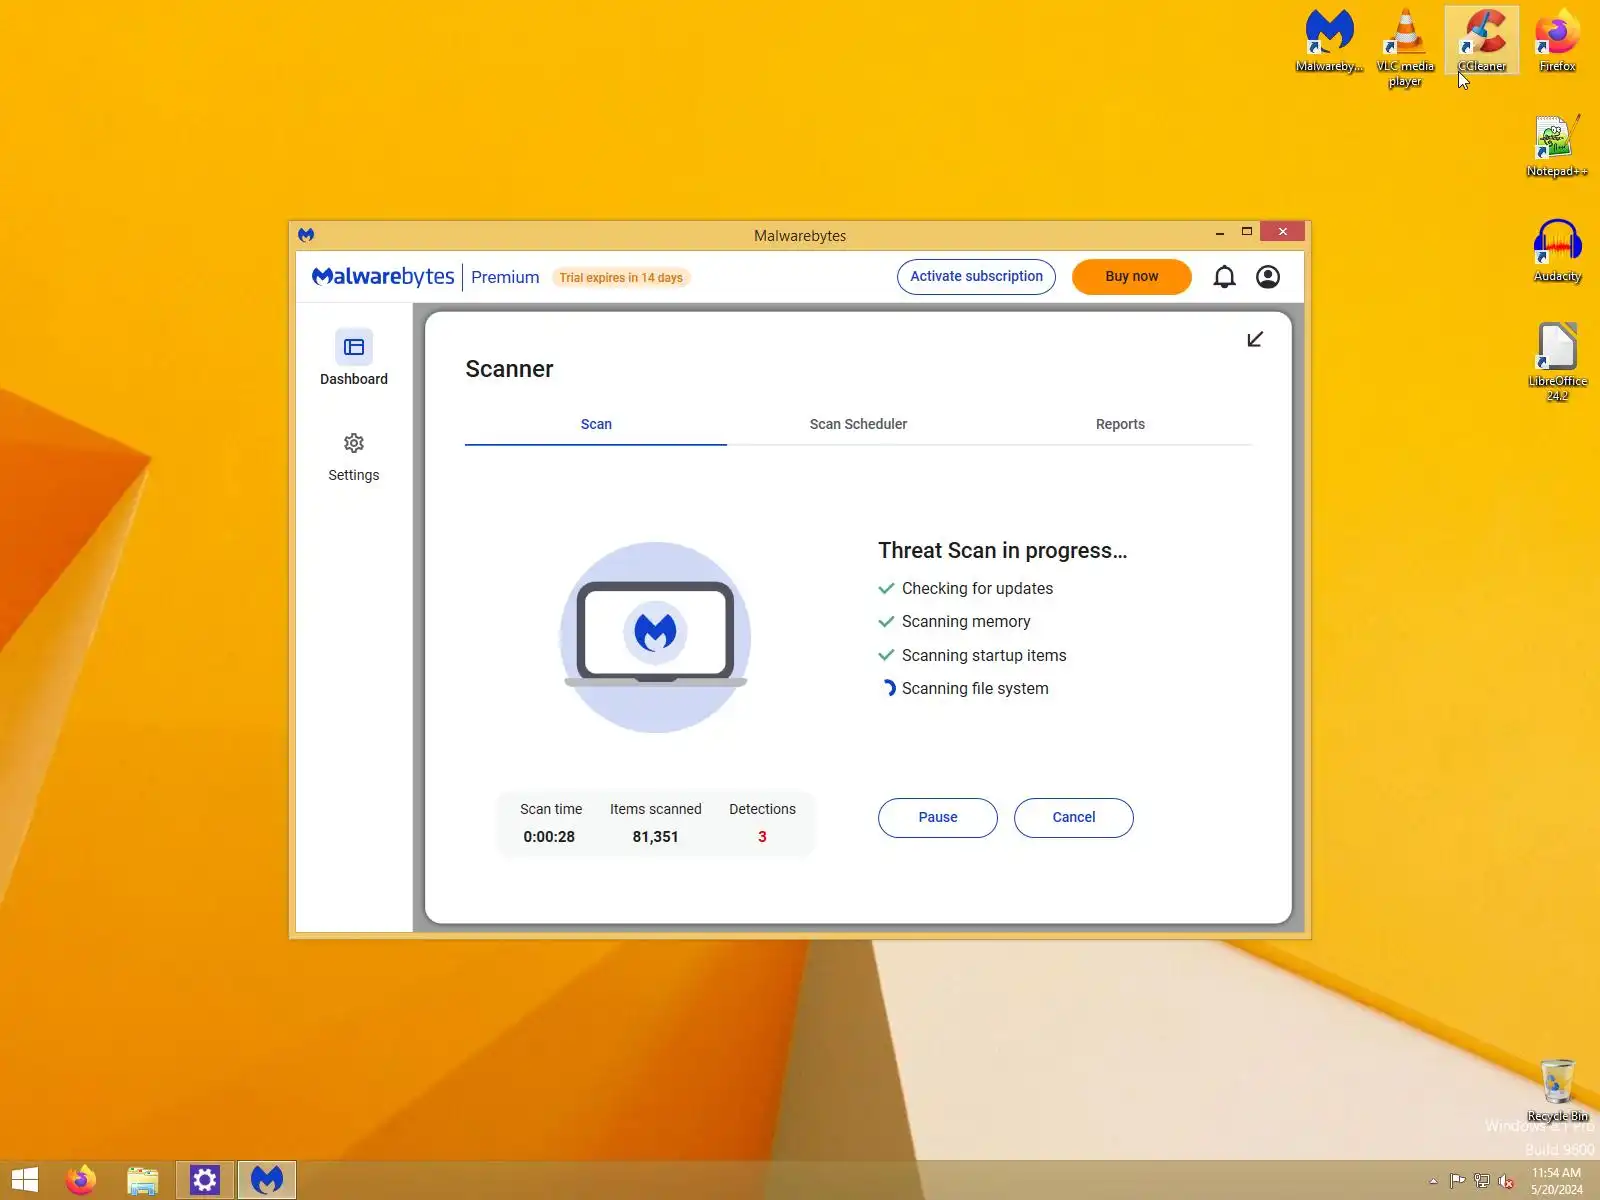
Task: Open the Malwarebytes desktop shortcut
Action: point(1329,41)
